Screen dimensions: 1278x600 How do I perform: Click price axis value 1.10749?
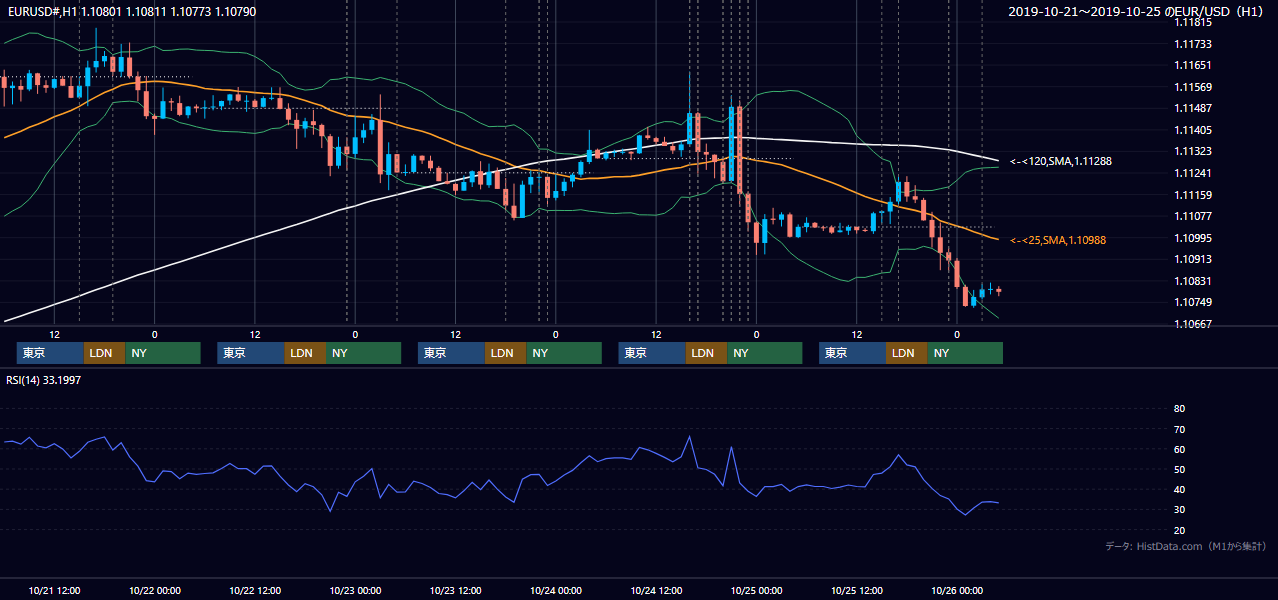click(x=1192, y=302)
